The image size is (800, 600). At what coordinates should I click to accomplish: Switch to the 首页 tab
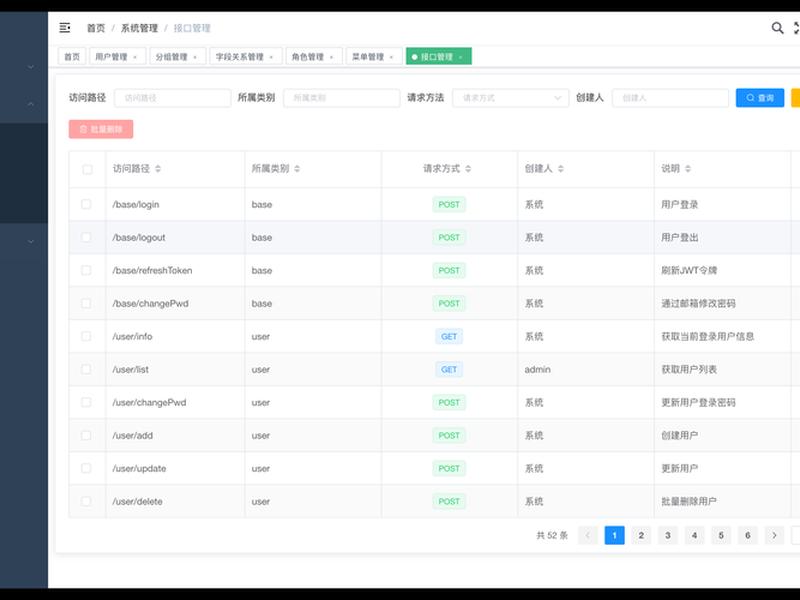click(x=72, y=57)
